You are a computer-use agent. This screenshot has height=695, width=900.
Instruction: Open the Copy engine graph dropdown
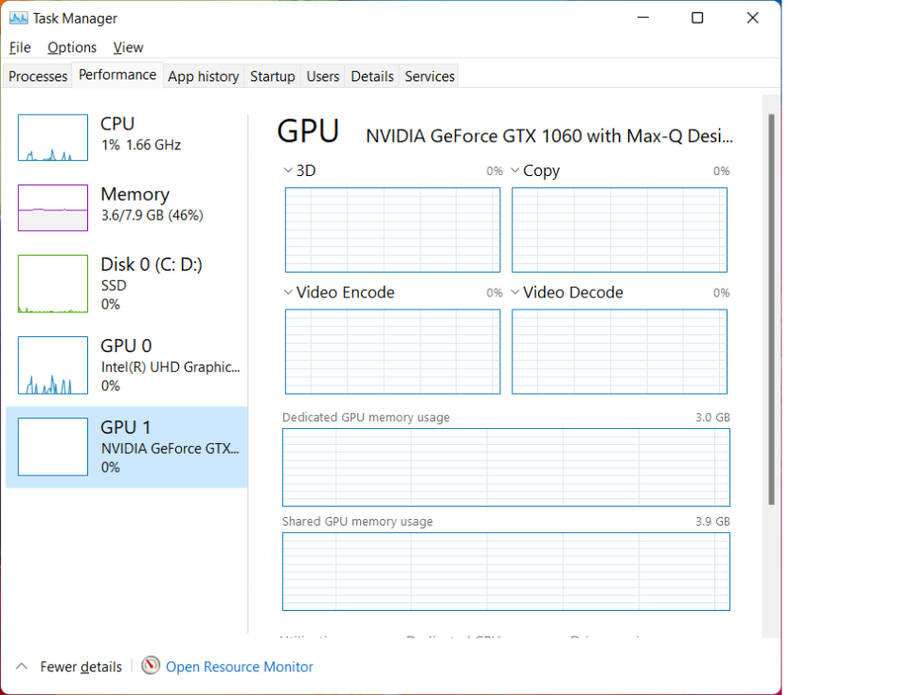pyautogui.click(x=515, y=171)
